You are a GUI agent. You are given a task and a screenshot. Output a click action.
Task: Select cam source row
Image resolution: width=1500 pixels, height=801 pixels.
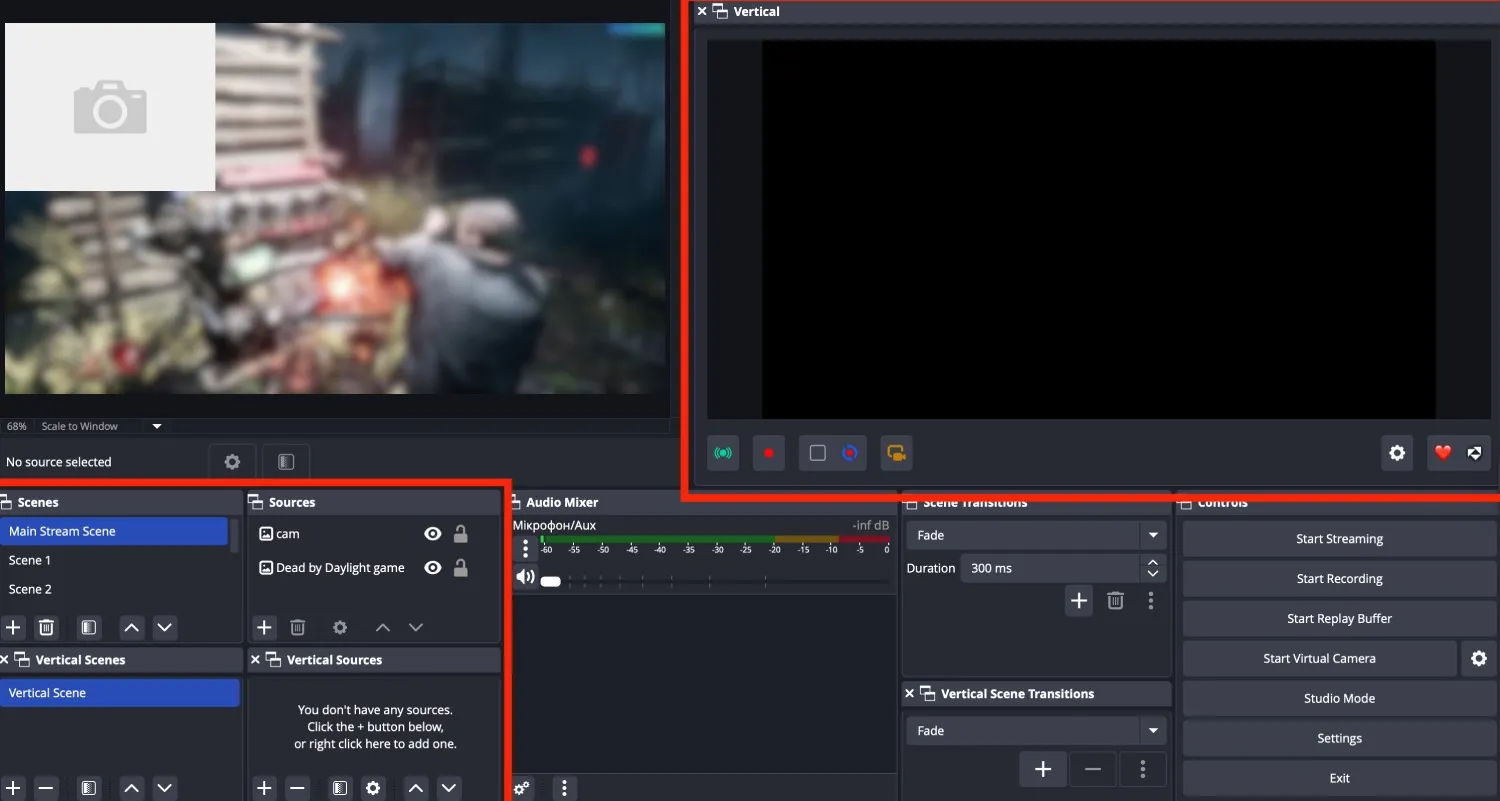373,534
